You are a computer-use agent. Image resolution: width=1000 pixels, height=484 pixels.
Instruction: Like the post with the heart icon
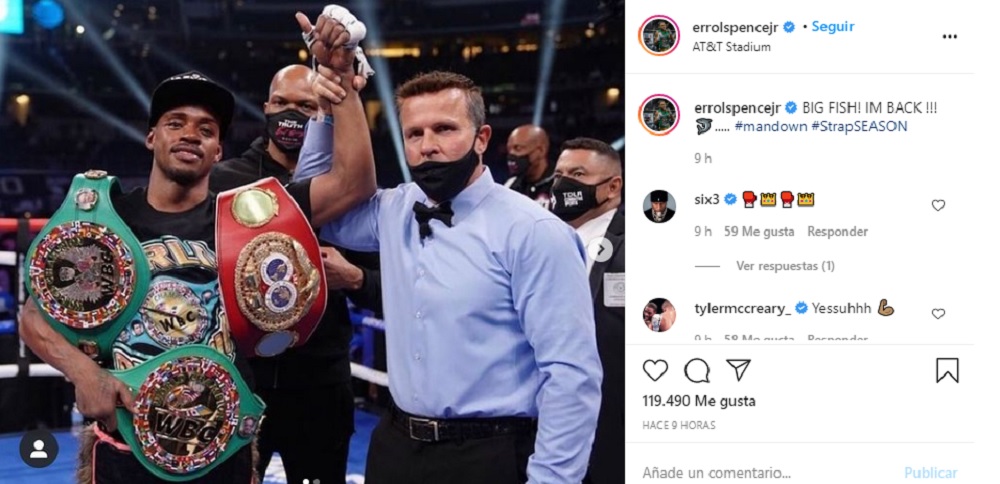pos(655,370)
